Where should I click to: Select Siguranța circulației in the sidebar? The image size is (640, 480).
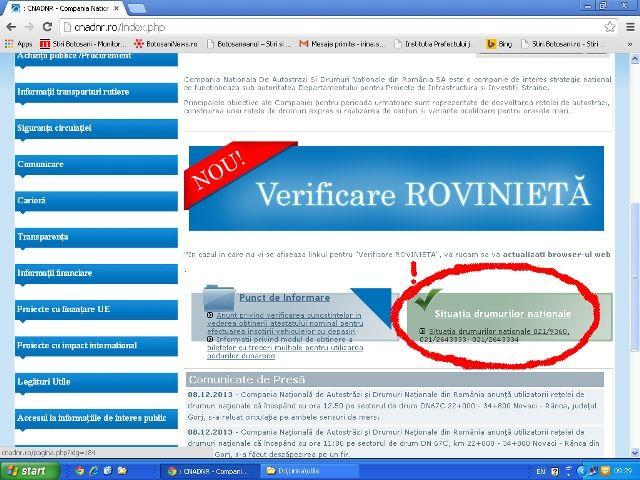click(x=54, y=128)
